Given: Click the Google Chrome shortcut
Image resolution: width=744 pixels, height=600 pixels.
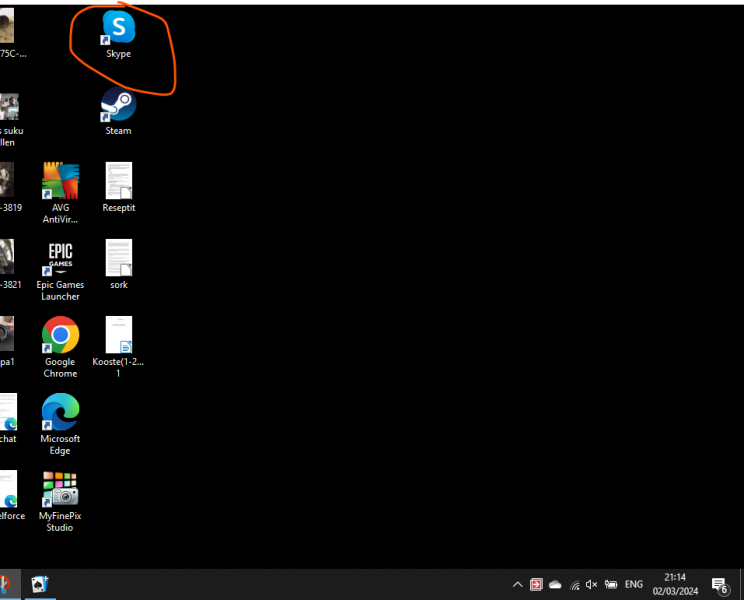Looking at the screenshot, I should coord(60,336).
